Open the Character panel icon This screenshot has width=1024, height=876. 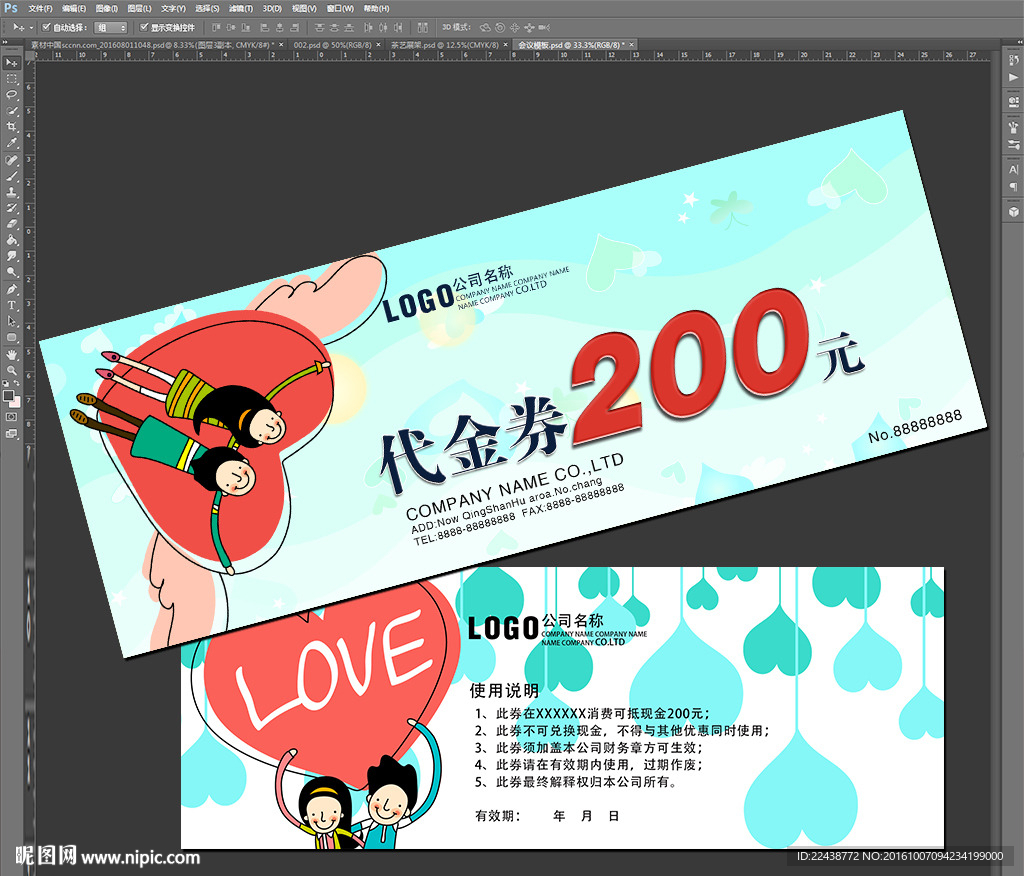pos(1013,170)
